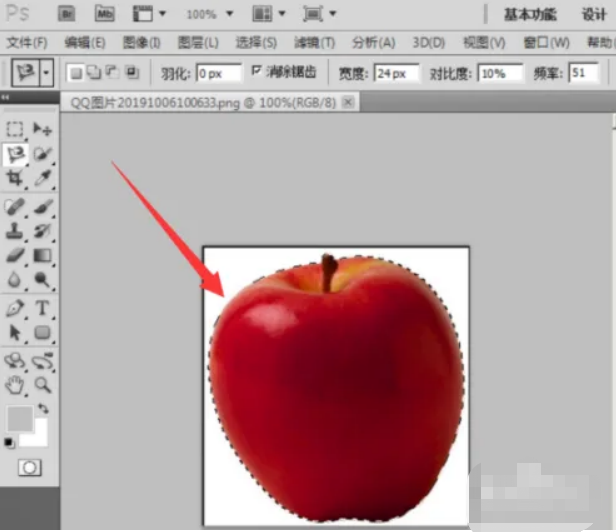Select the Move tool

point(42,129)
